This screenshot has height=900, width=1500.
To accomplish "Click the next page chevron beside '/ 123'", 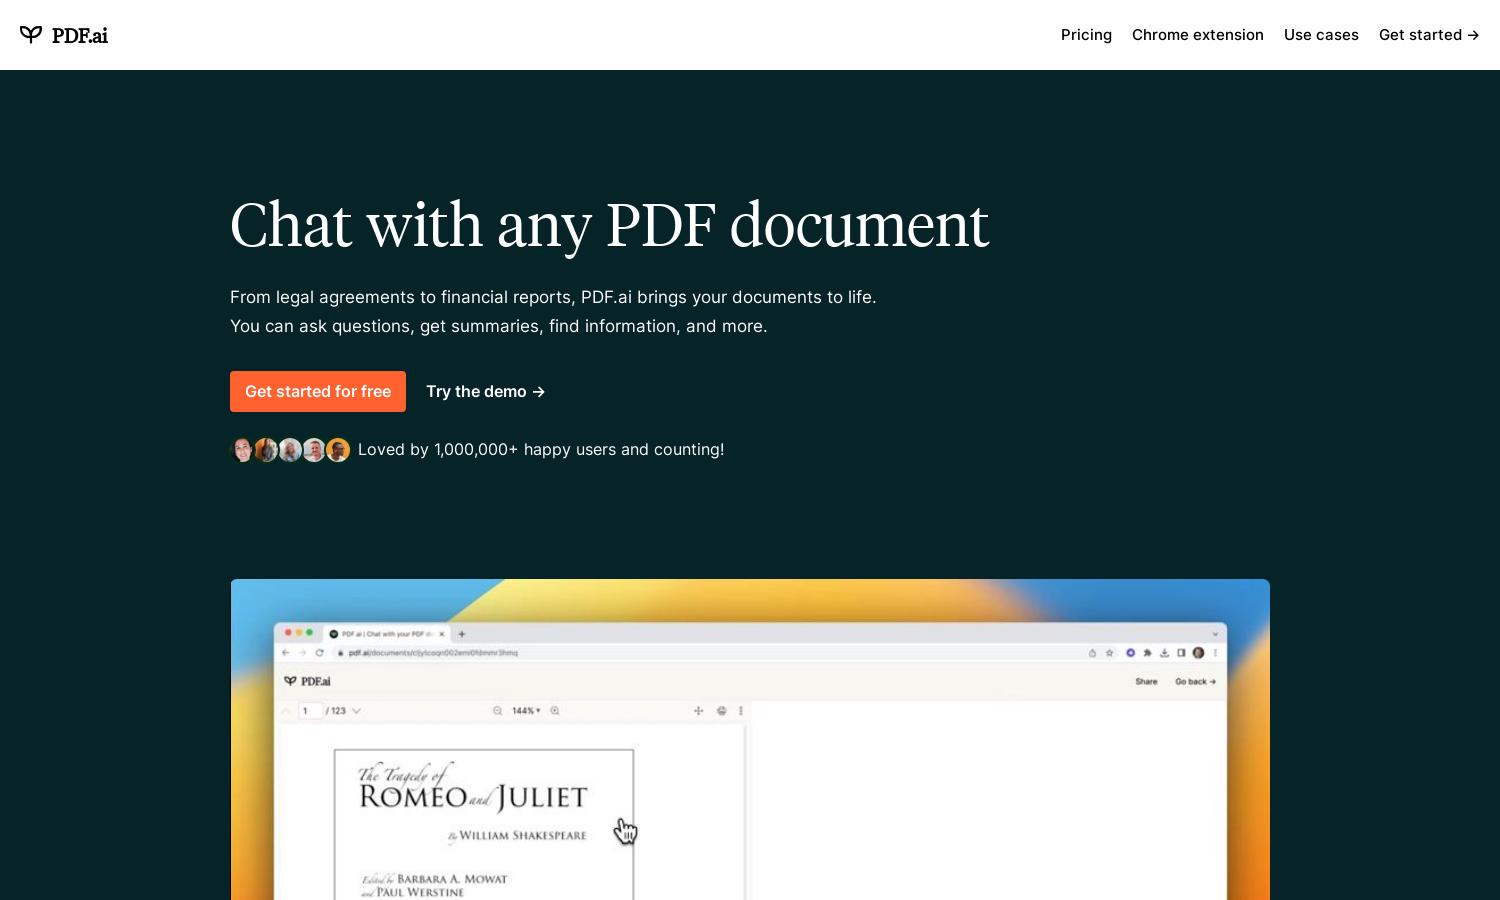I will click(356, 711).
